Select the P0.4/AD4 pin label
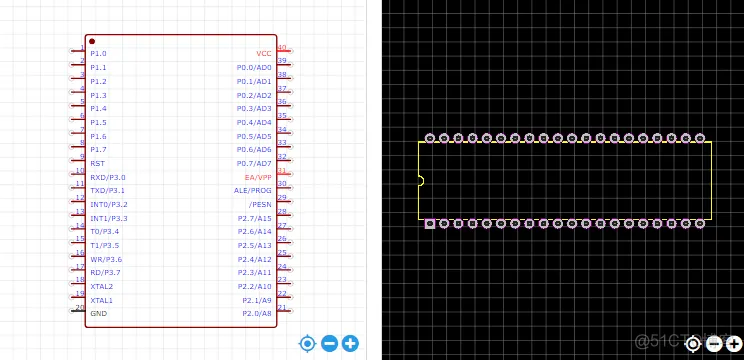 [254, 122]
